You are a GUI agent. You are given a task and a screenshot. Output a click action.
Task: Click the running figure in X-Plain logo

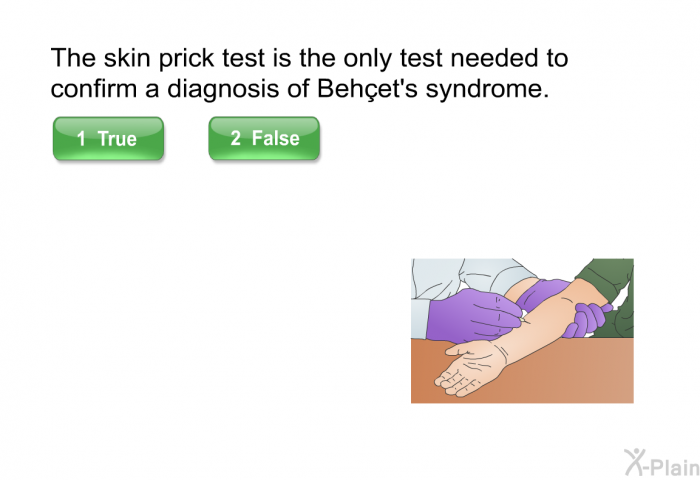pyautogui.click(x=634, y=462)
